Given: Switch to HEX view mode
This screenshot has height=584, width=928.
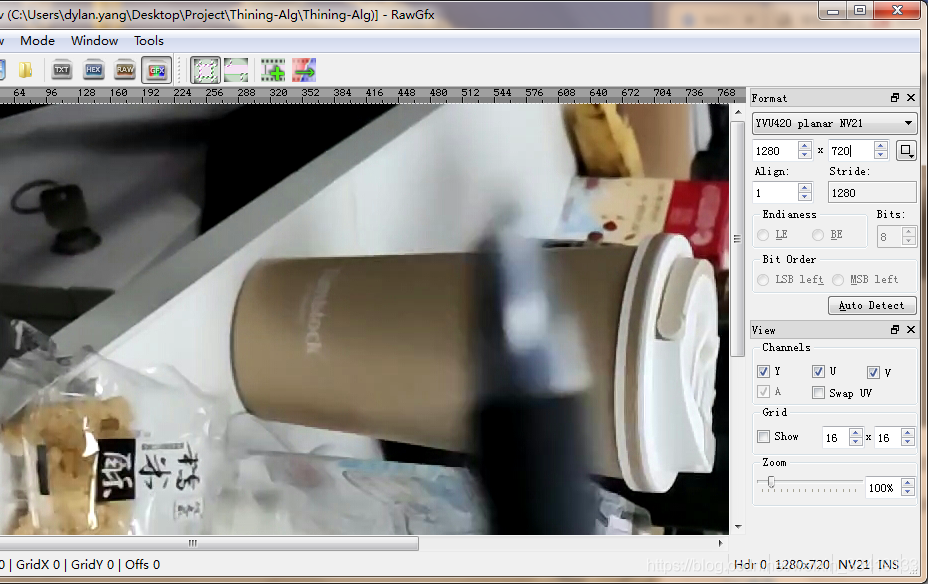Looking at the screenshot, I should [x=94, y=70].
